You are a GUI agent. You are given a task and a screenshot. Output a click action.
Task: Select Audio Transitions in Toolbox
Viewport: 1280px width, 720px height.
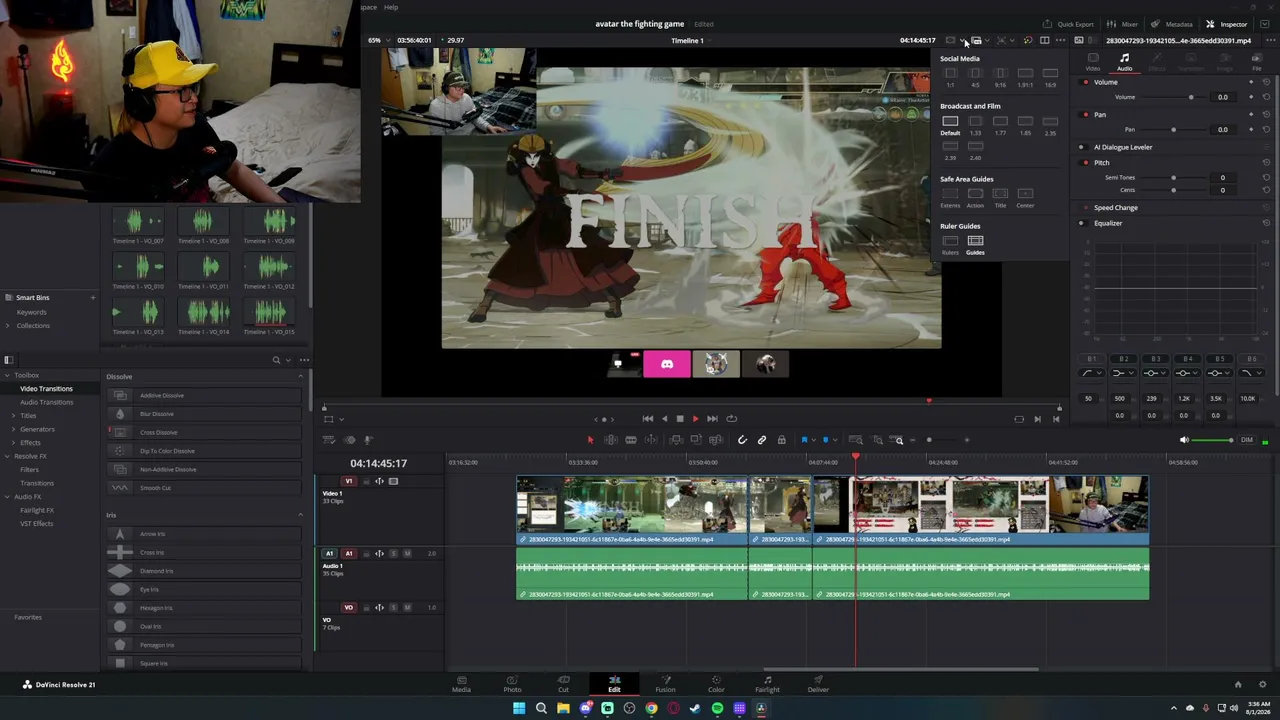pos(46,402)
